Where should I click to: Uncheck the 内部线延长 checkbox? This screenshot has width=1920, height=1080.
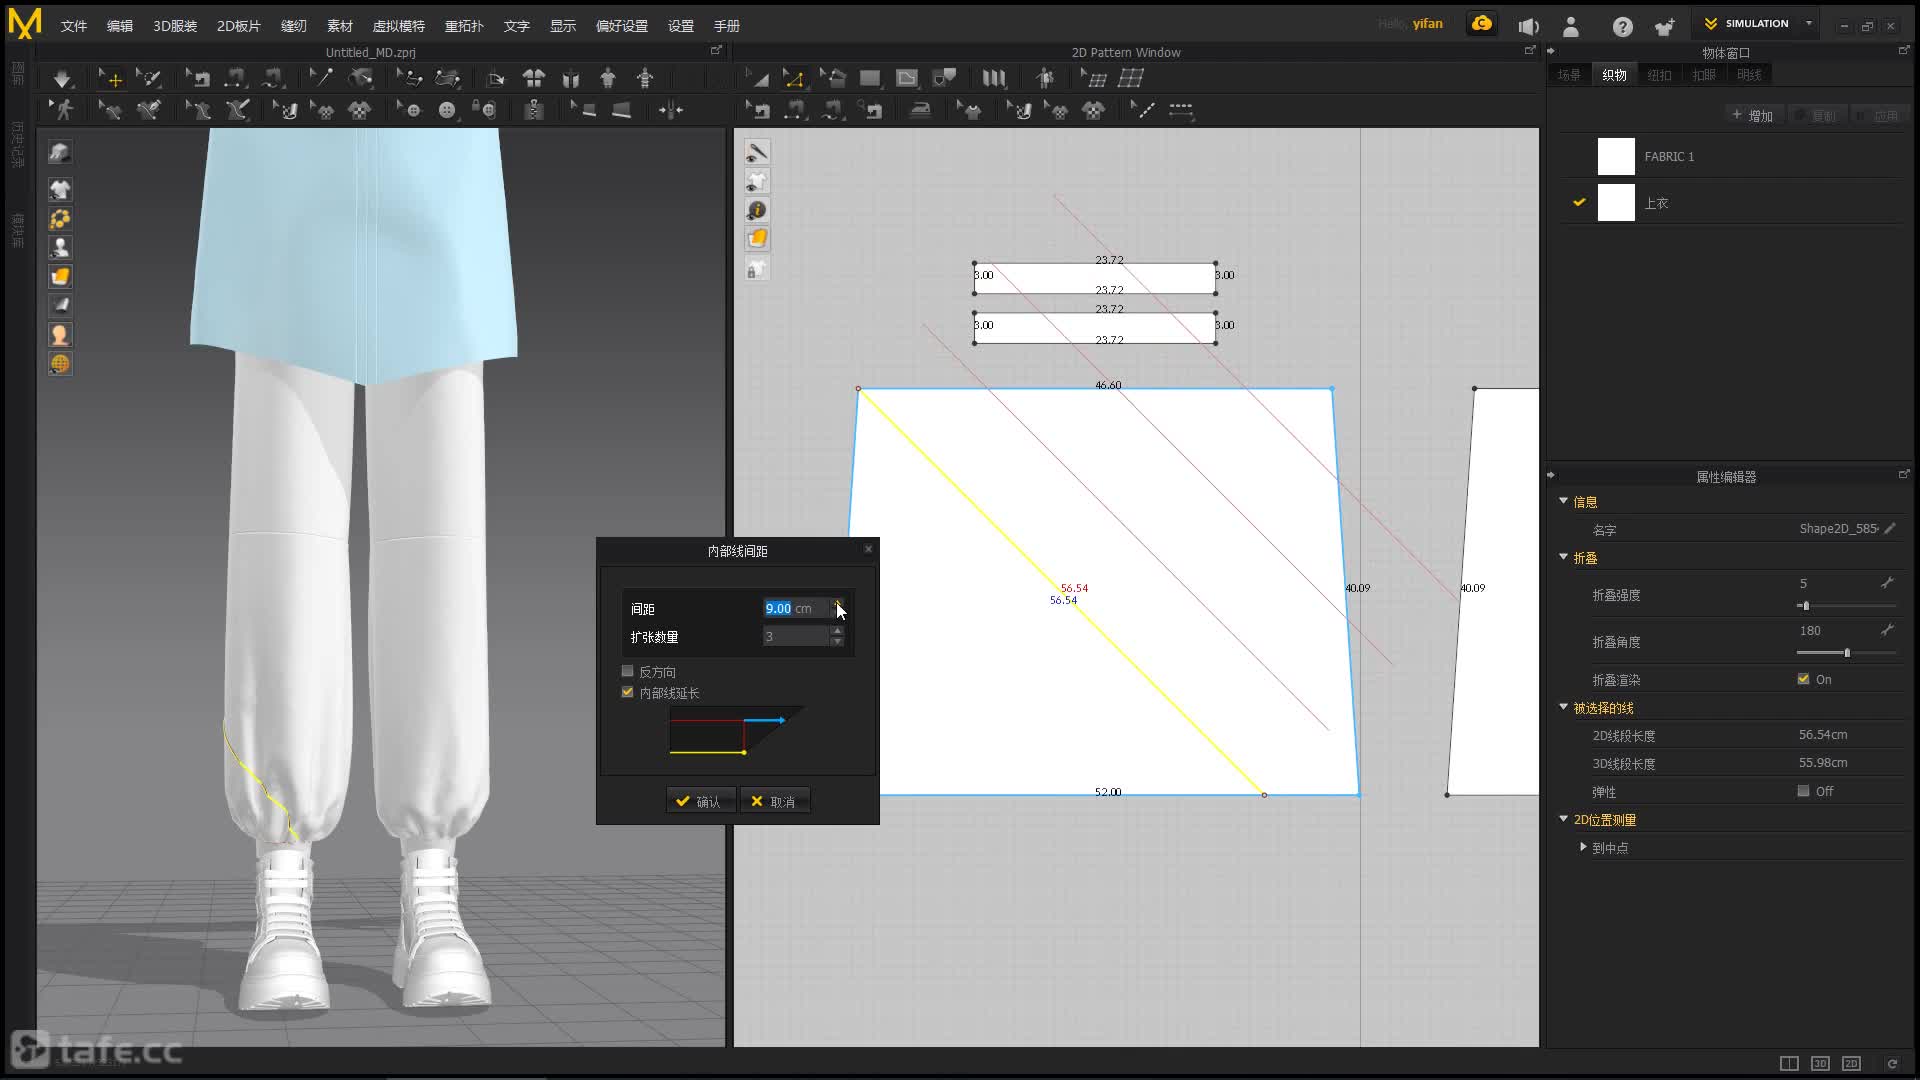pyautogui.click(x=628, y=692)
